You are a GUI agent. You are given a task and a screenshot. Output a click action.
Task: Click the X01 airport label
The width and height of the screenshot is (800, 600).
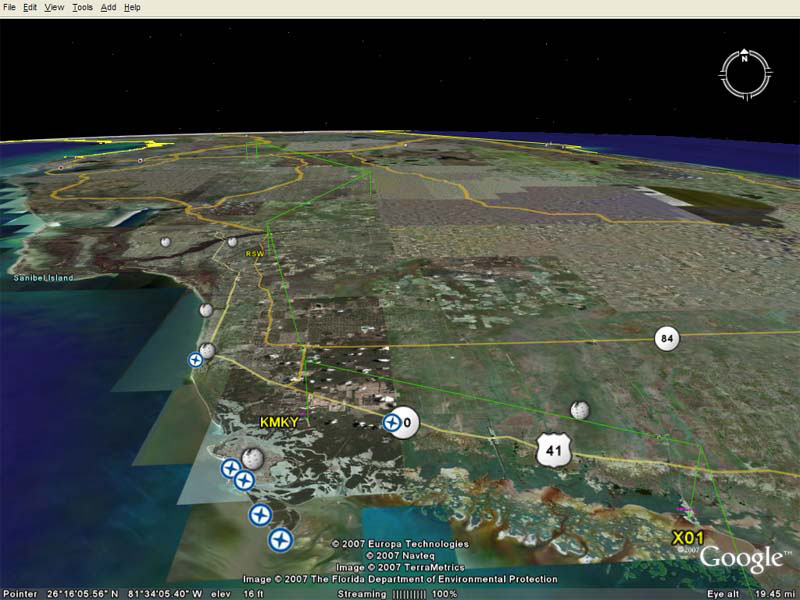click(688, 538)
